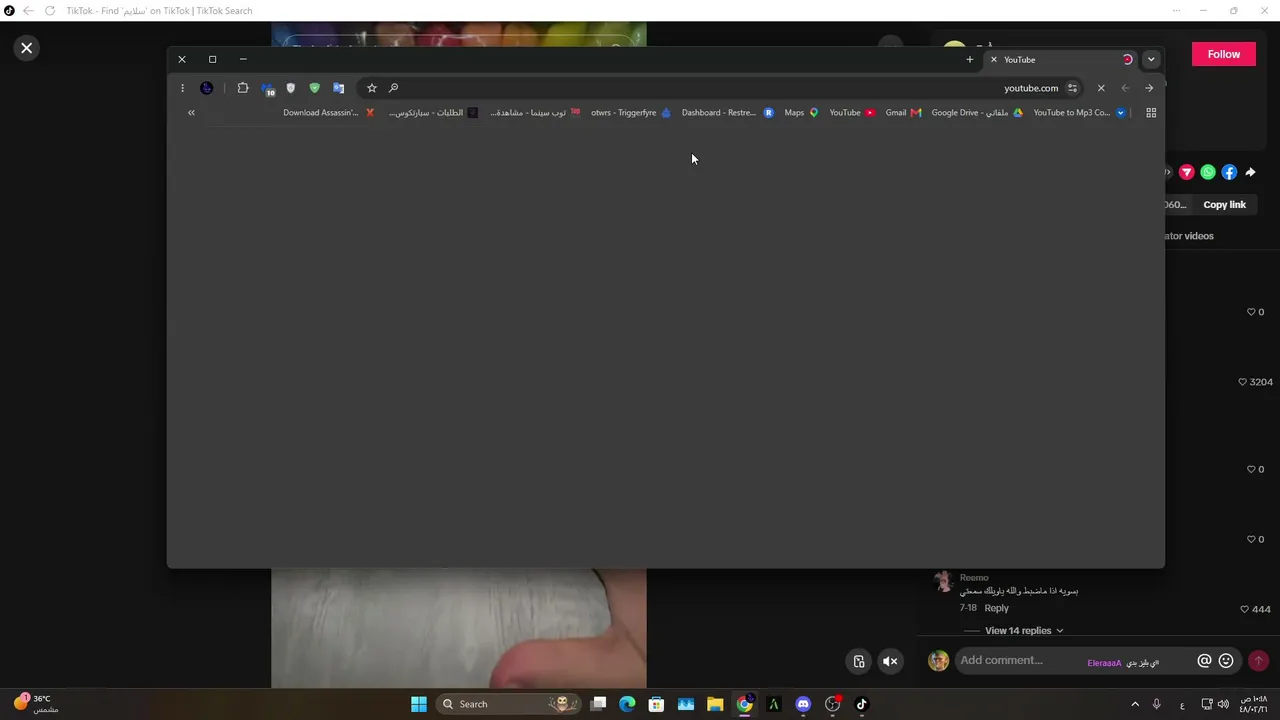Screen dimensions: 1280x720
Task: Click the microphone icon in system tray
Action: tap(1157, 704)
